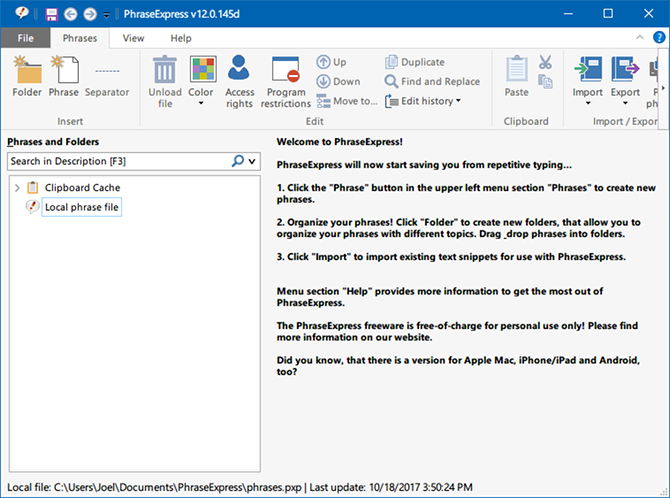Image resolution: width=670 pixels, height=498 pixels.
Task: Create a new Folder from the ribbon
Action: 27,76
